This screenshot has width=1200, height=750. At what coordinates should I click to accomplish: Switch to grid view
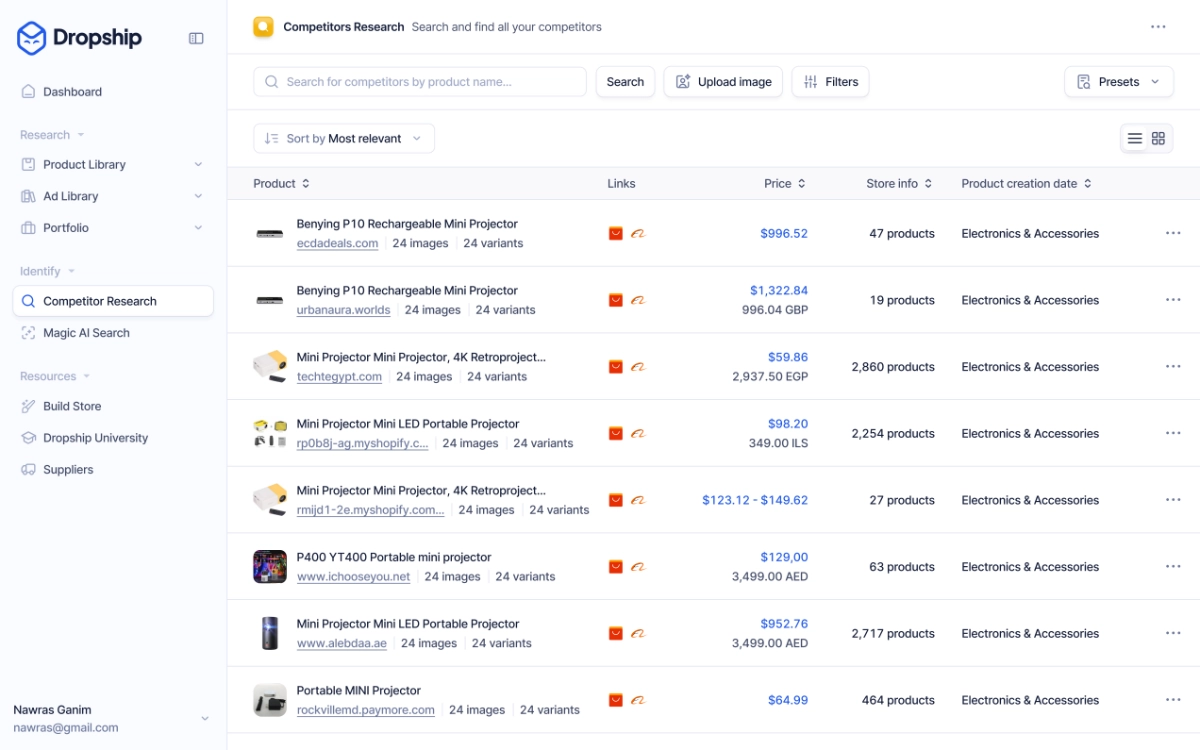point(1158,139)
